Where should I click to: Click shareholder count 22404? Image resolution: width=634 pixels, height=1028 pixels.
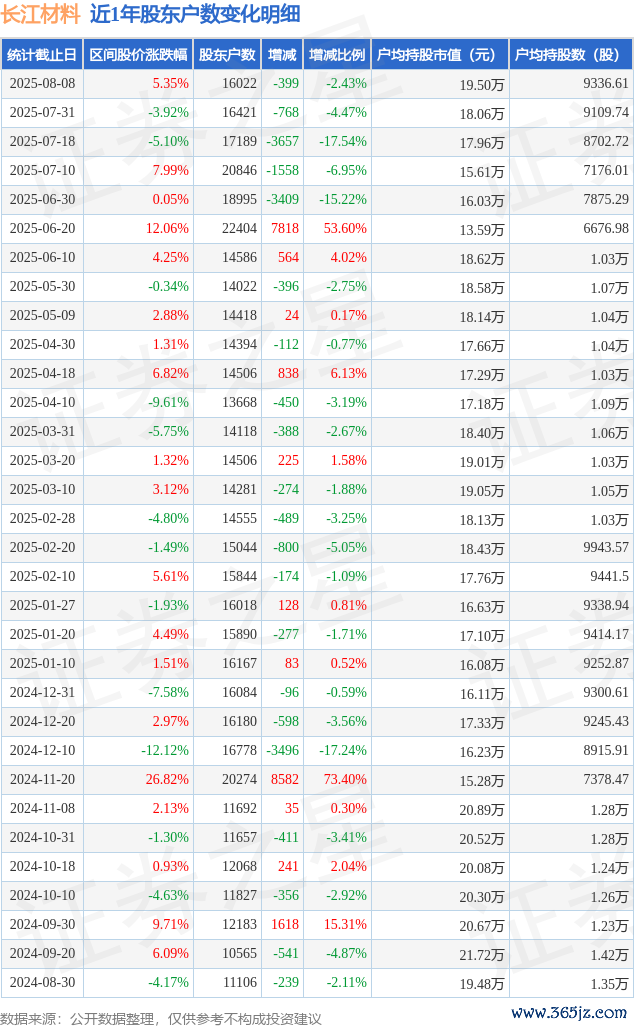[239, 229]
